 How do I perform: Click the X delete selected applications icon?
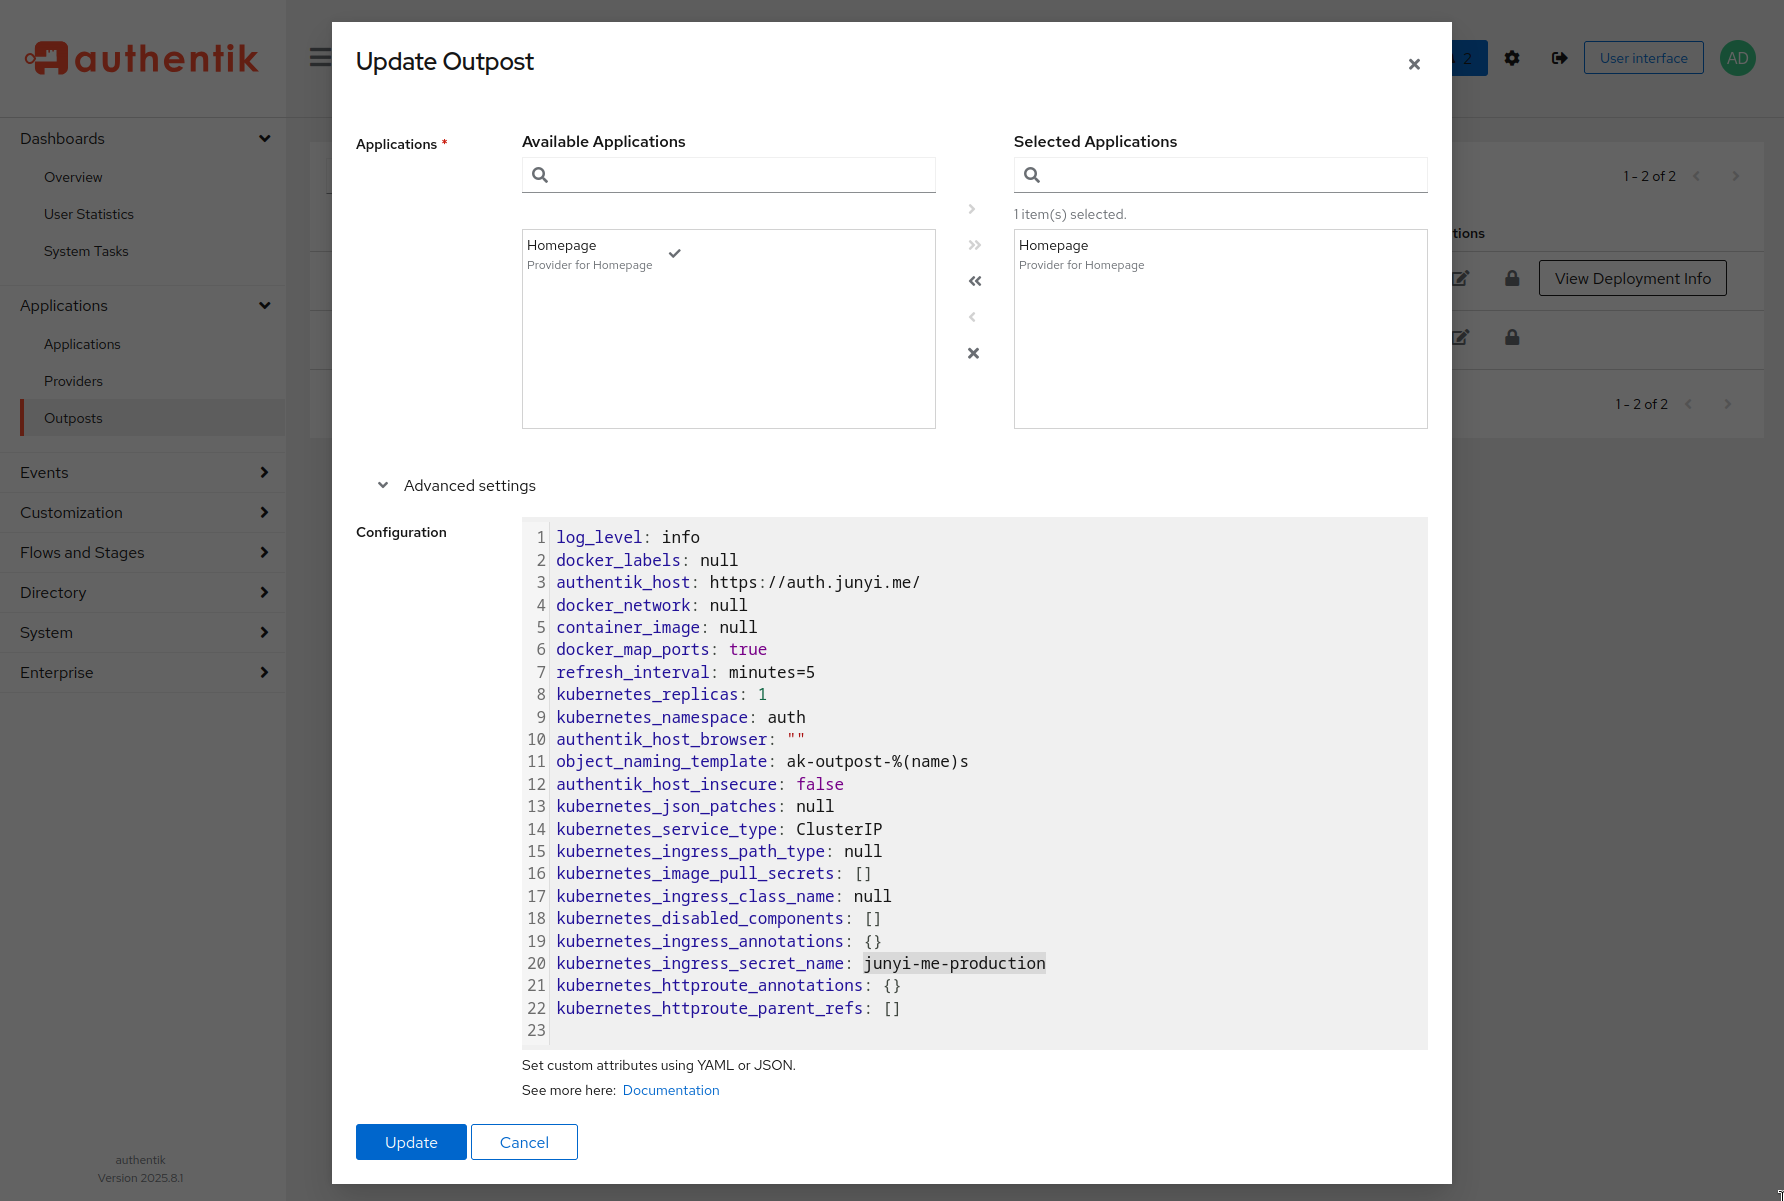pyautogui.click(x=973, y=353)
